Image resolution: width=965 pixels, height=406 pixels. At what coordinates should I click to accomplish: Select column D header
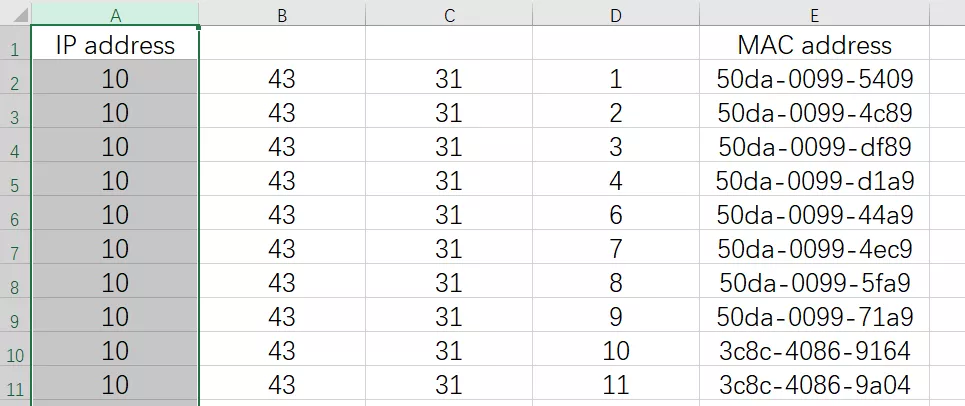(615, 14)
